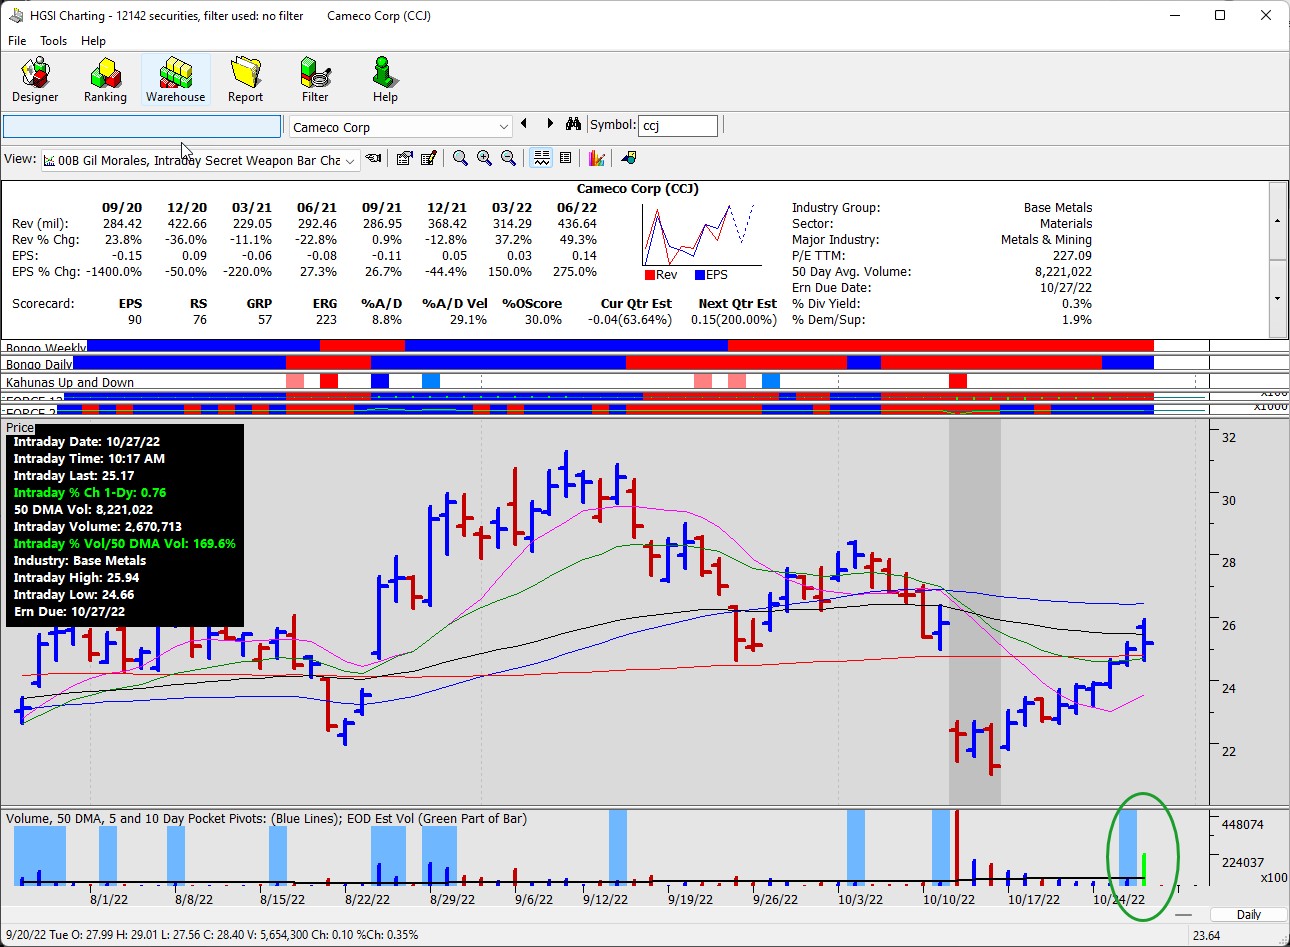This screenshot has height=947, width=1290.
Task: Open the Help toolbar button
Action: coord(385,80)
